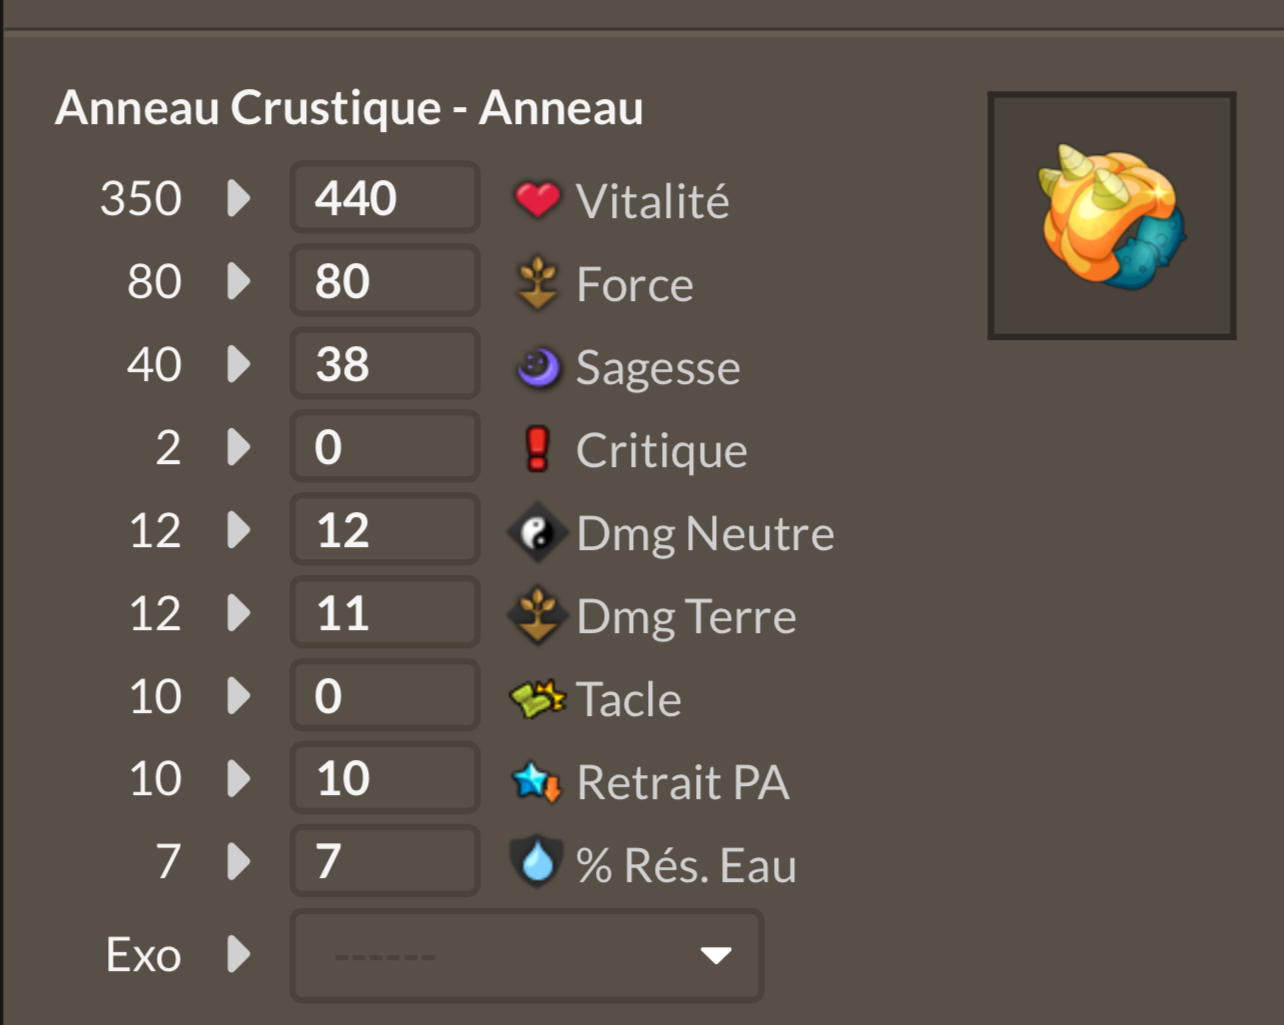Viewport: 1284px width, 1025px height.
Task: Click the arrow next to Critique 2
Action: click(x=238, y=447)
